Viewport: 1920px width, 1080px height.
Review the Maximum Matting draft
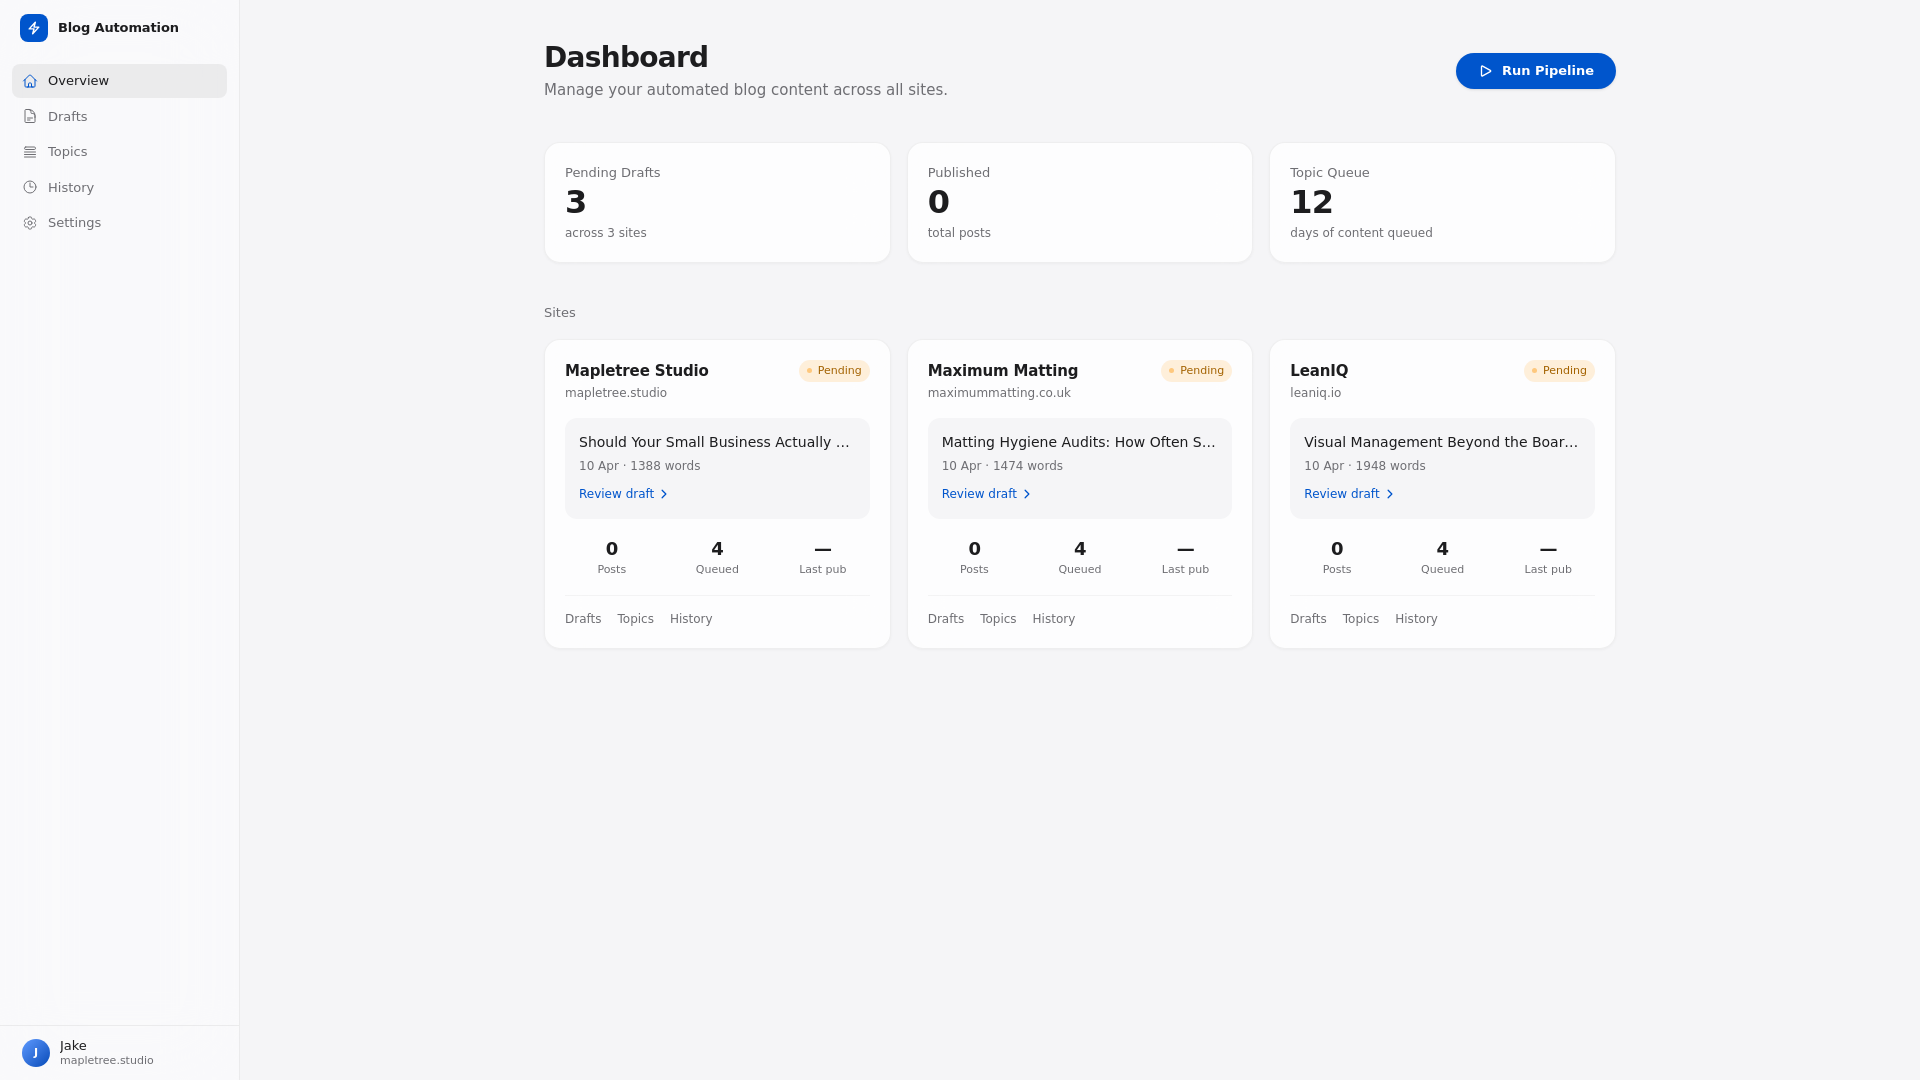click(x=986, y=494)
